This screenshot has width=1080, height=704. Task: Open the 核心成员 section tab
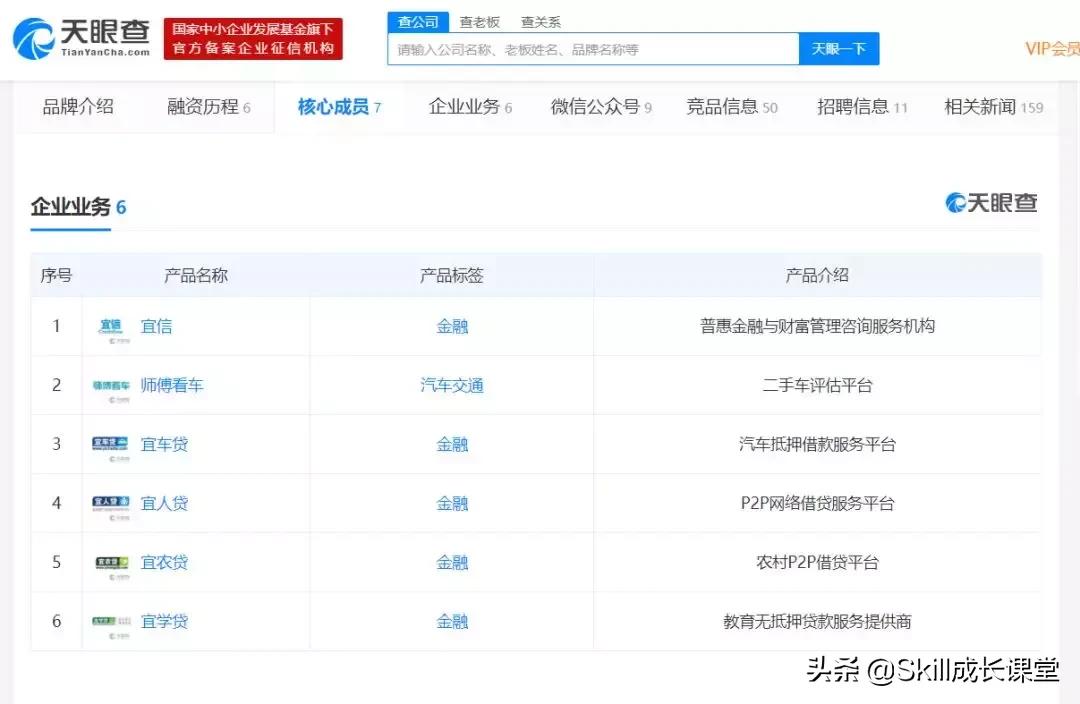coord(333,110)
